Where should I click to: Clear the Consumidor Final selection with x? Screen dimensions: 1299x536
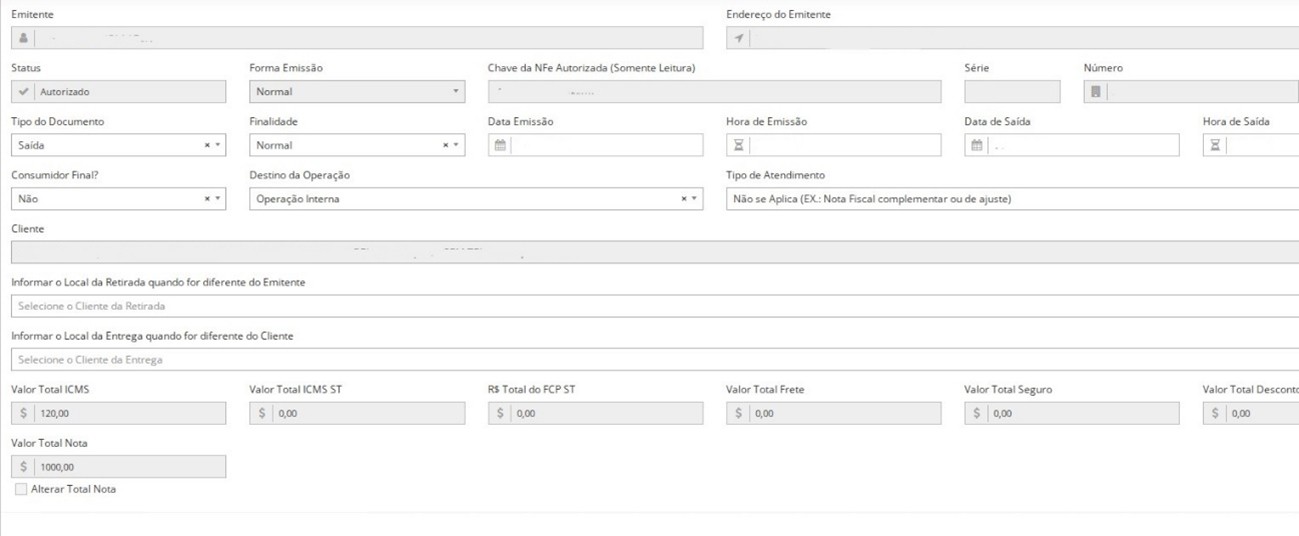pyautogui.click(x=207, y=199)
